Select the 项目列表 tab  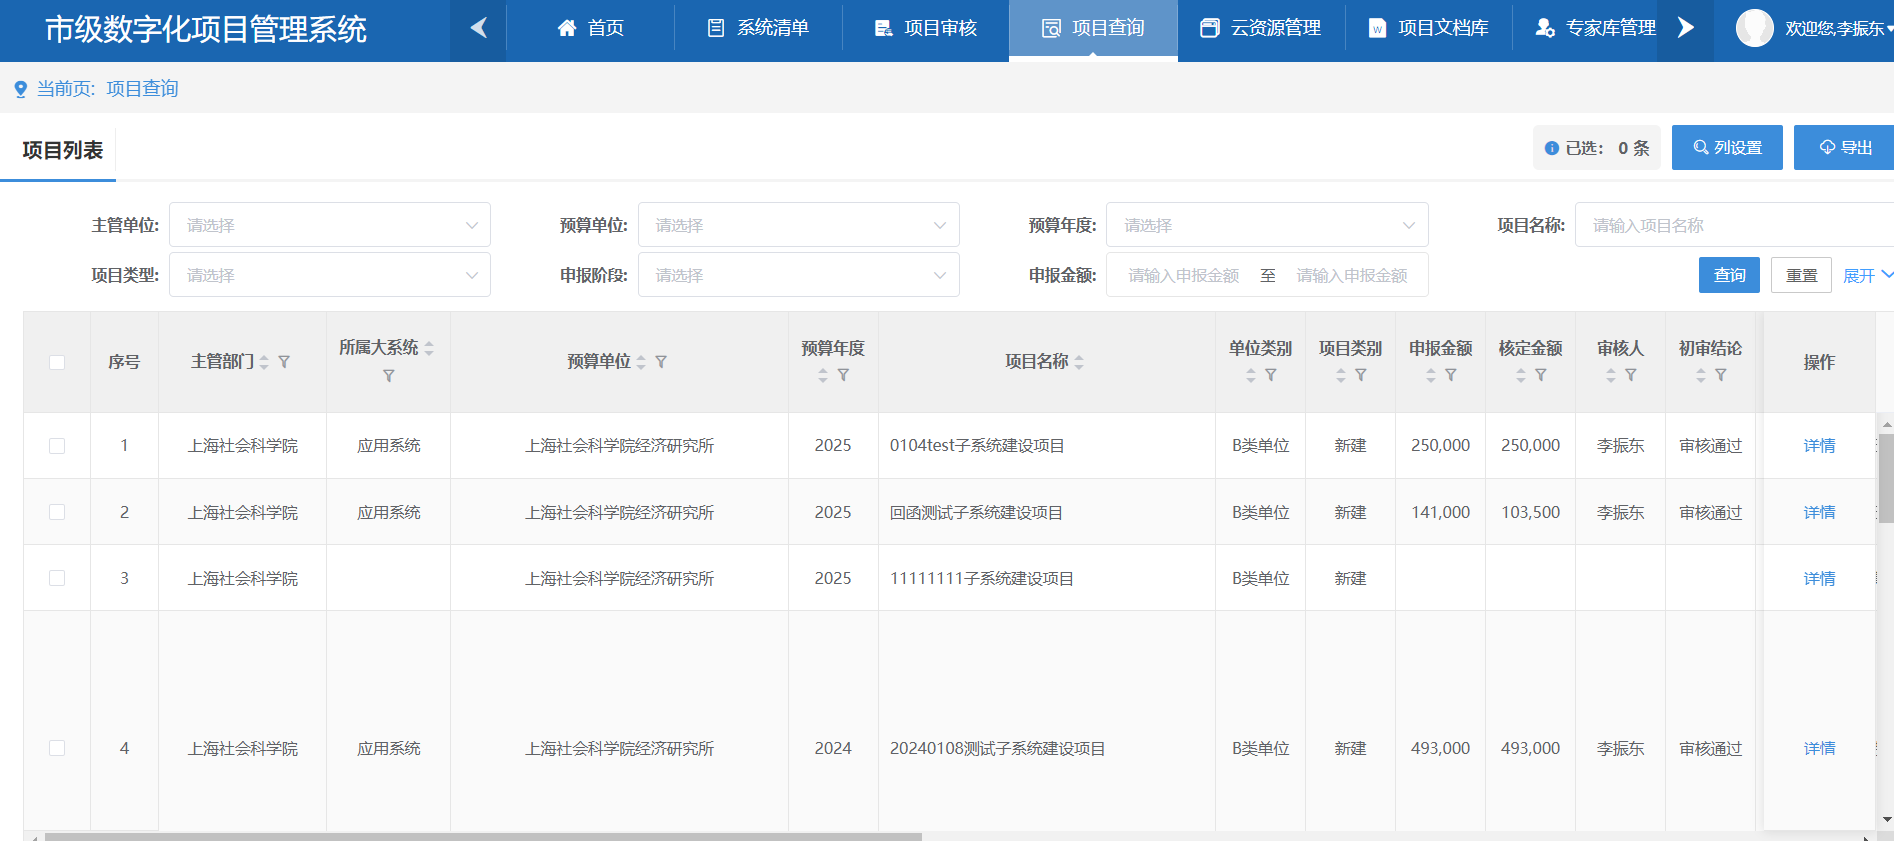[x=62, y=150]
